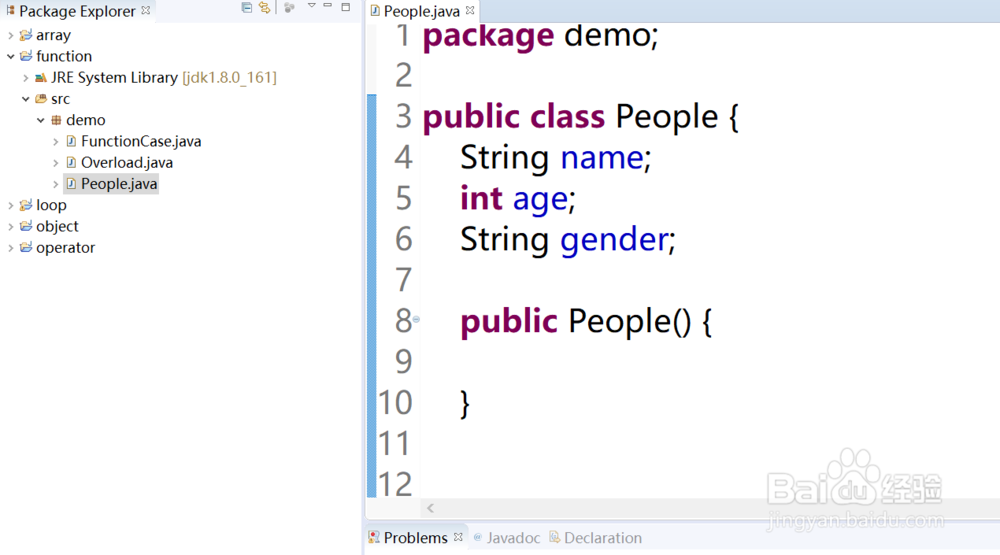Select FunctionCase.java in the tree
The width and height of the screenshot is (1000, 555).
[141, 142]
